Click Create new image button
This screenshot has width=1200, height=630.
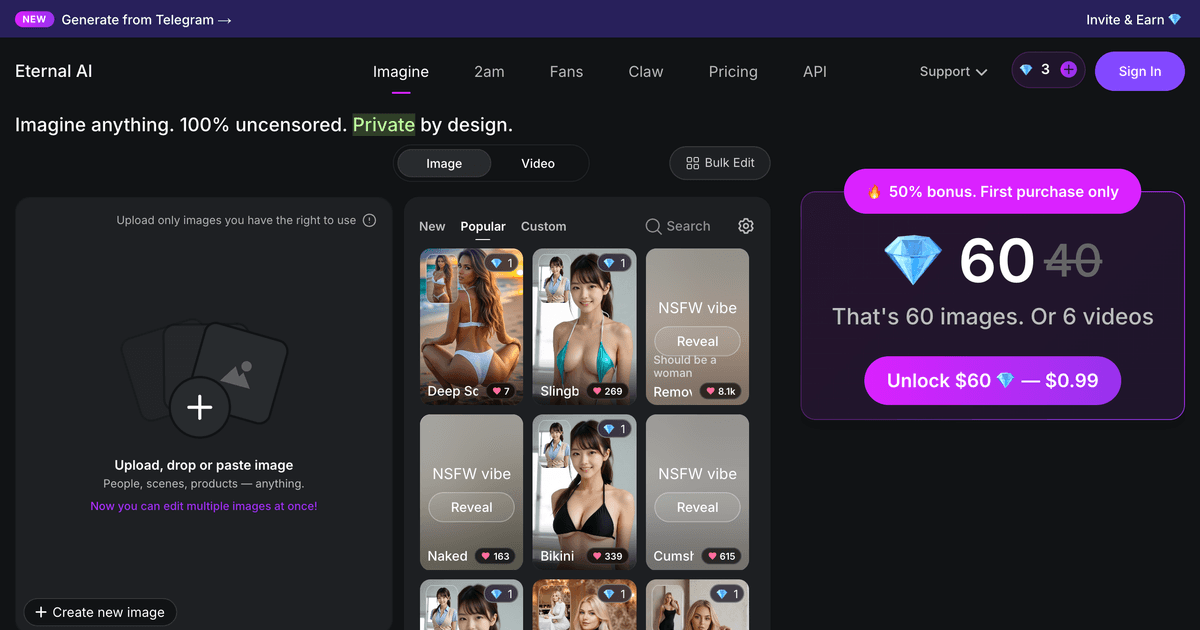click(100, 612)
